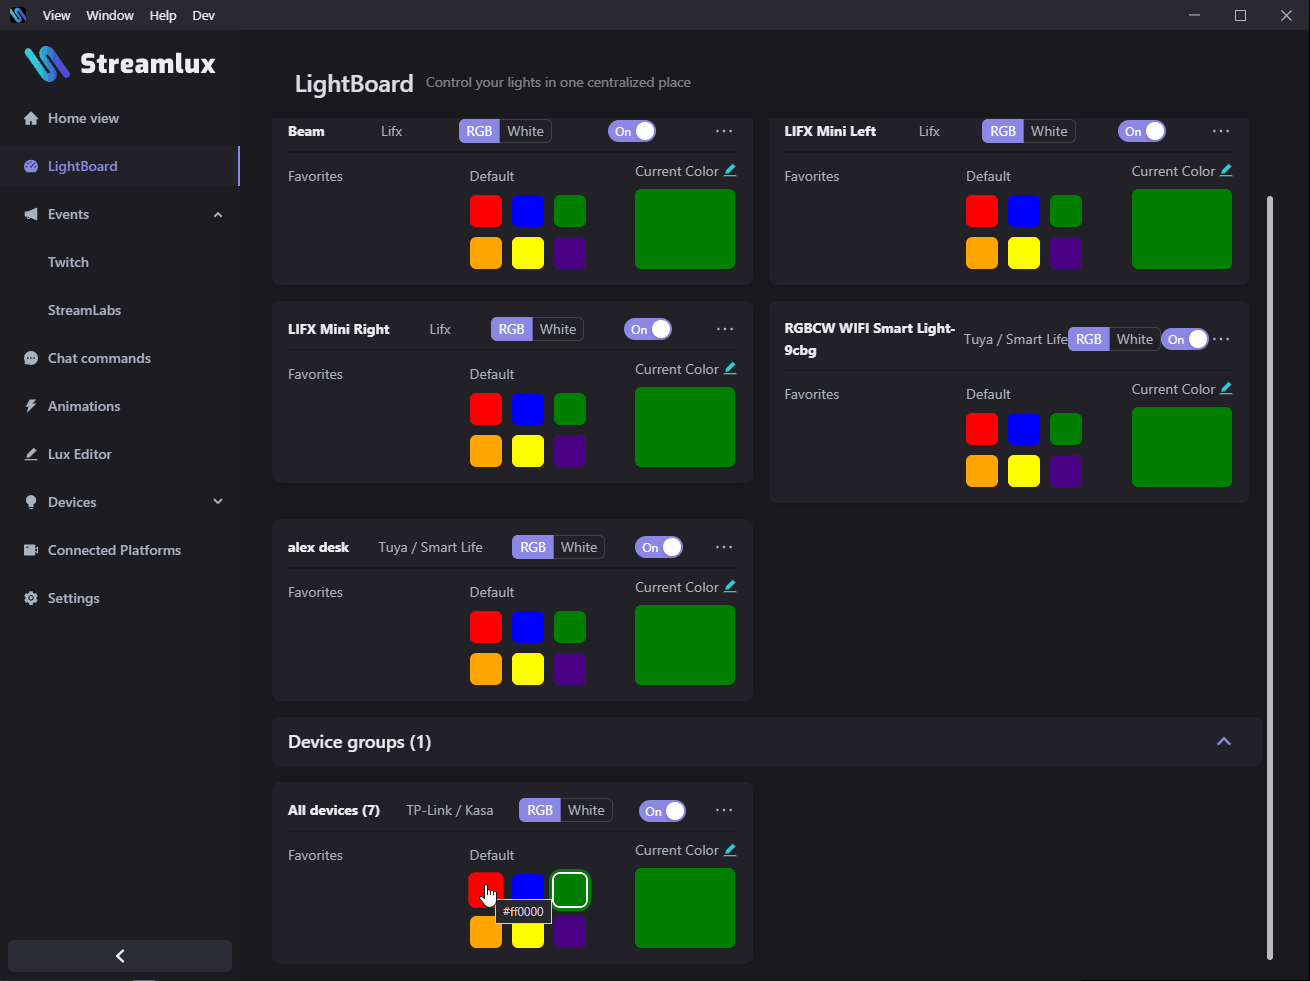Image resolution: width=1310 pixels, height=981 pixels.
Task: Switch LIFX Mini Right to White mode
Action: coord(558,328)
